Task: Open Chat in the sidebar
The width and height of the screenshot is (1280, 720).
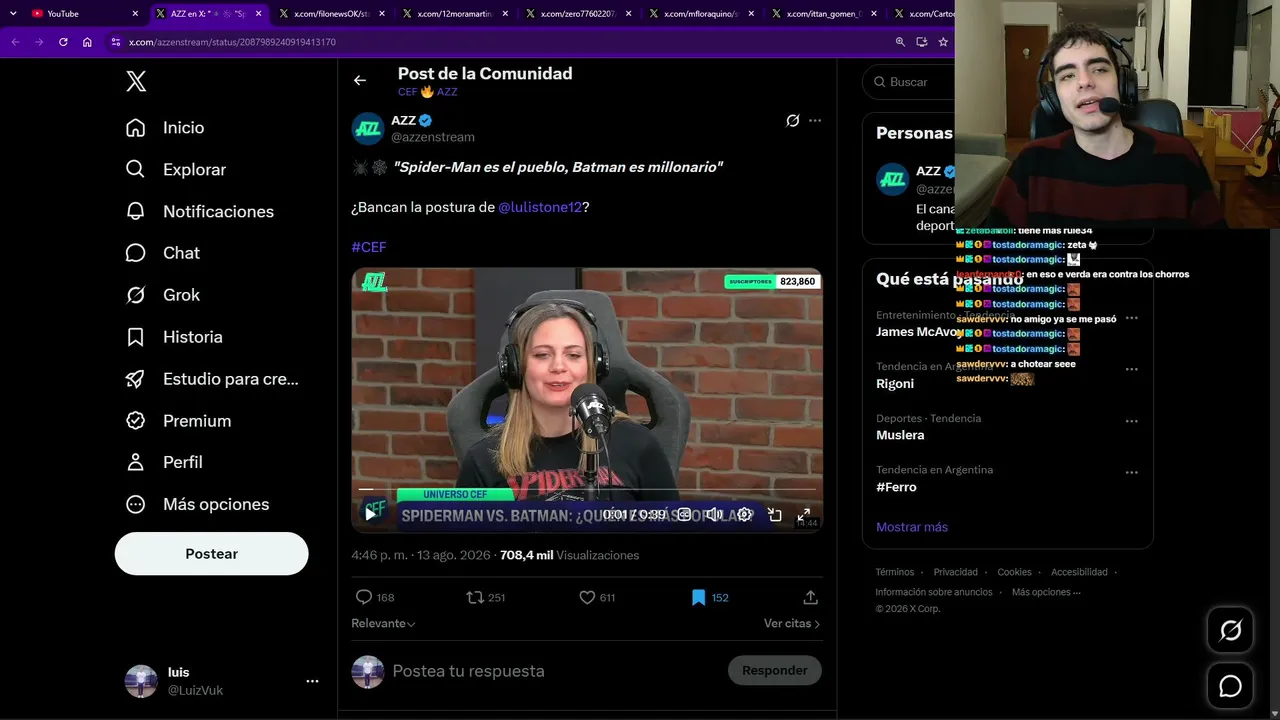Action: pyautogui.click(x=162, y=253)
